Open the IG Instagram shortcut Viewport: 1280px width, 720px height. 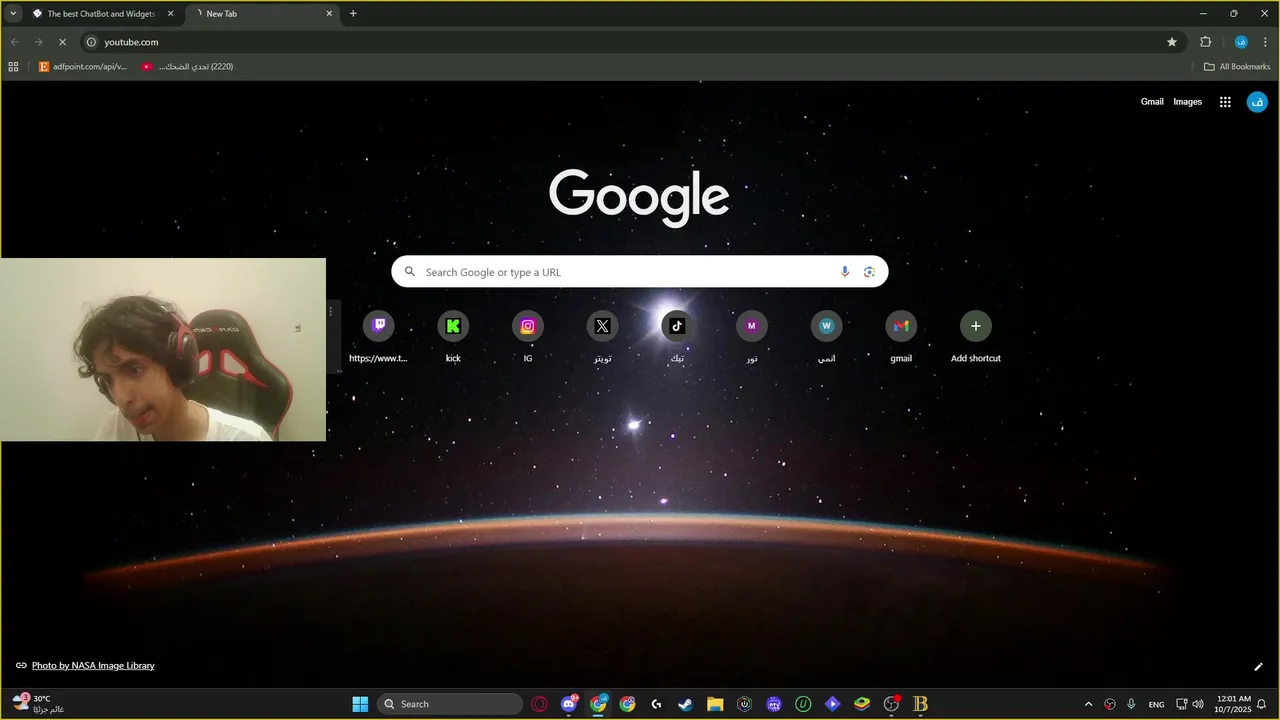[x=528, y=336]
